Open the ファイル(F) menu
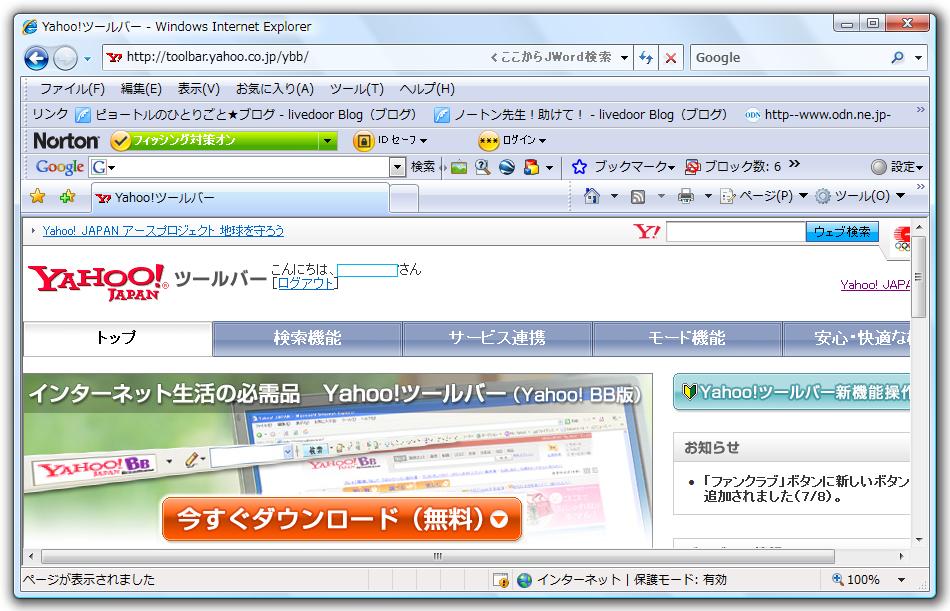This screenshot has height=611, width=950. tap(72, 89)
